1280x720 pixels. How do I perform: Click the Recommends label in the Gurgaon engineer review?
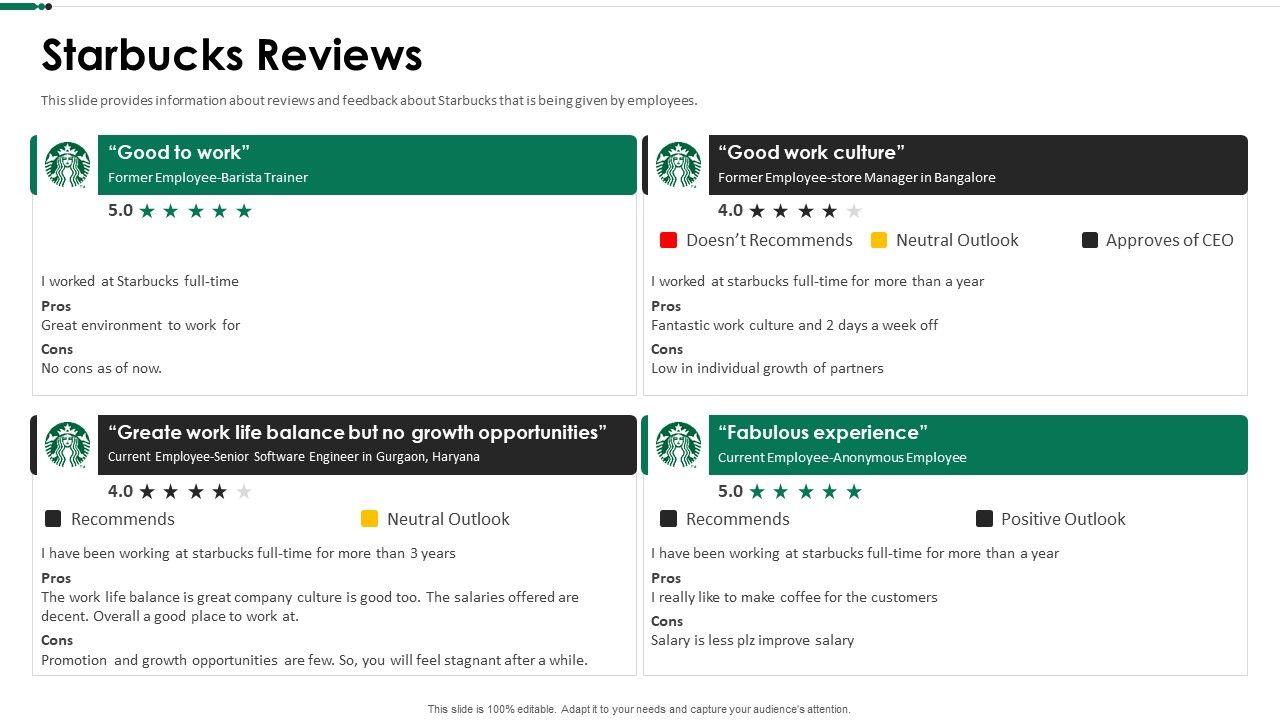click(x=123, y=519)
